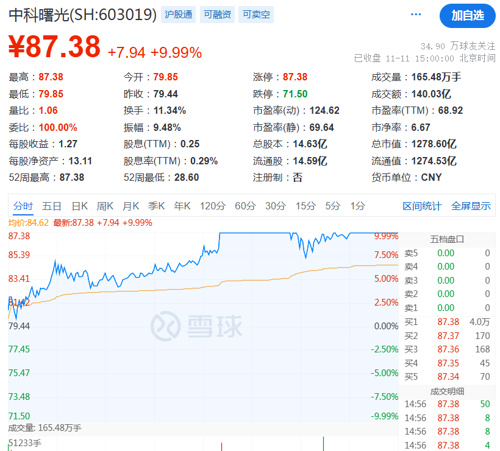Click the 可卖空 tag

click(256, 14)
